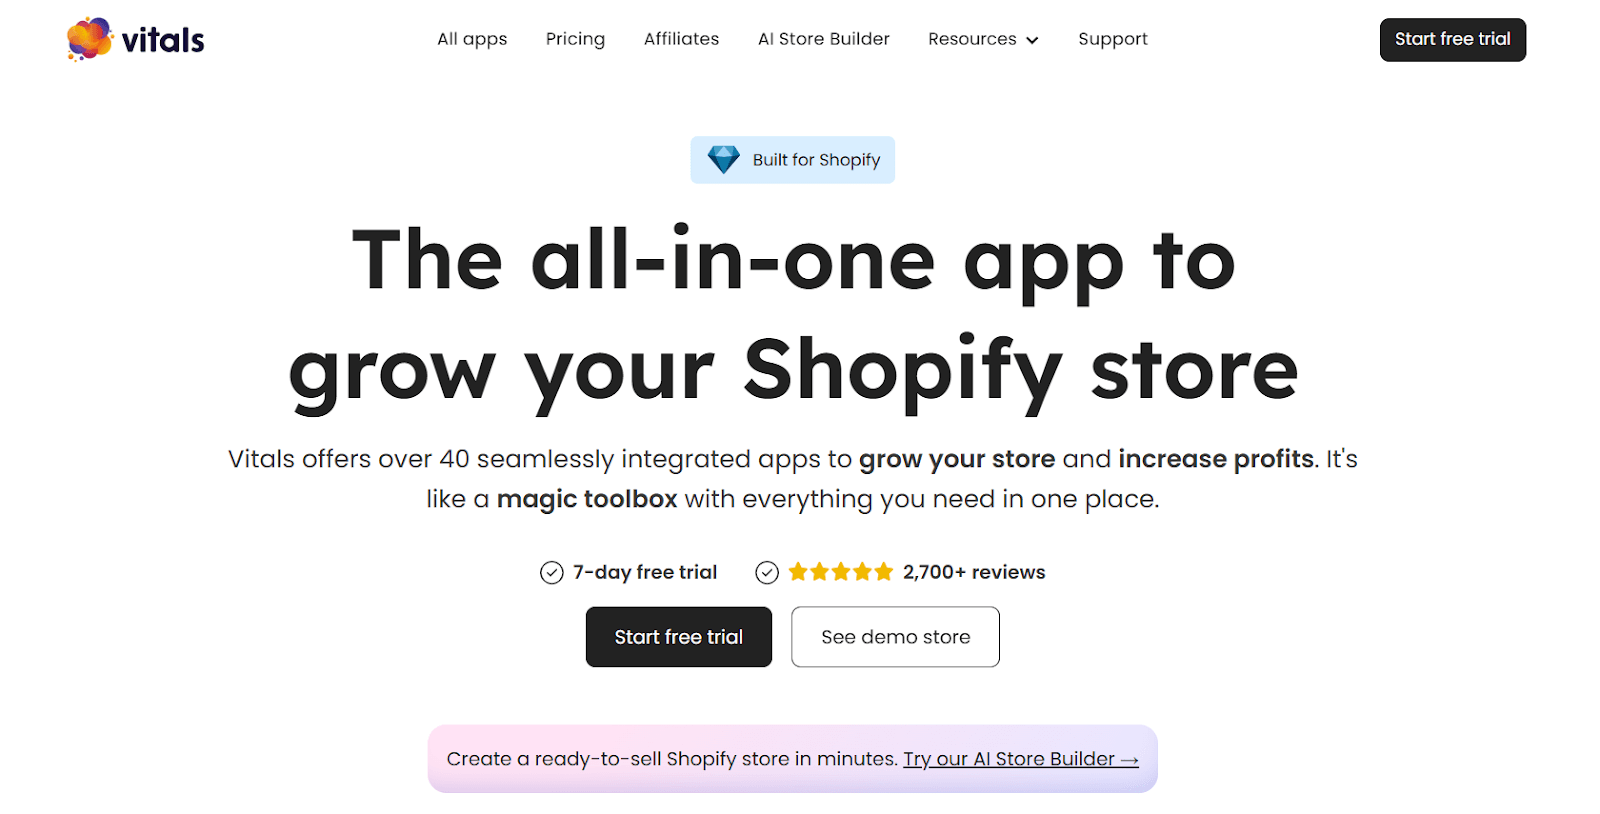Click the blue diamond icon in the badge
This screenshot has height=814, width=1600.
coord(723,159)
